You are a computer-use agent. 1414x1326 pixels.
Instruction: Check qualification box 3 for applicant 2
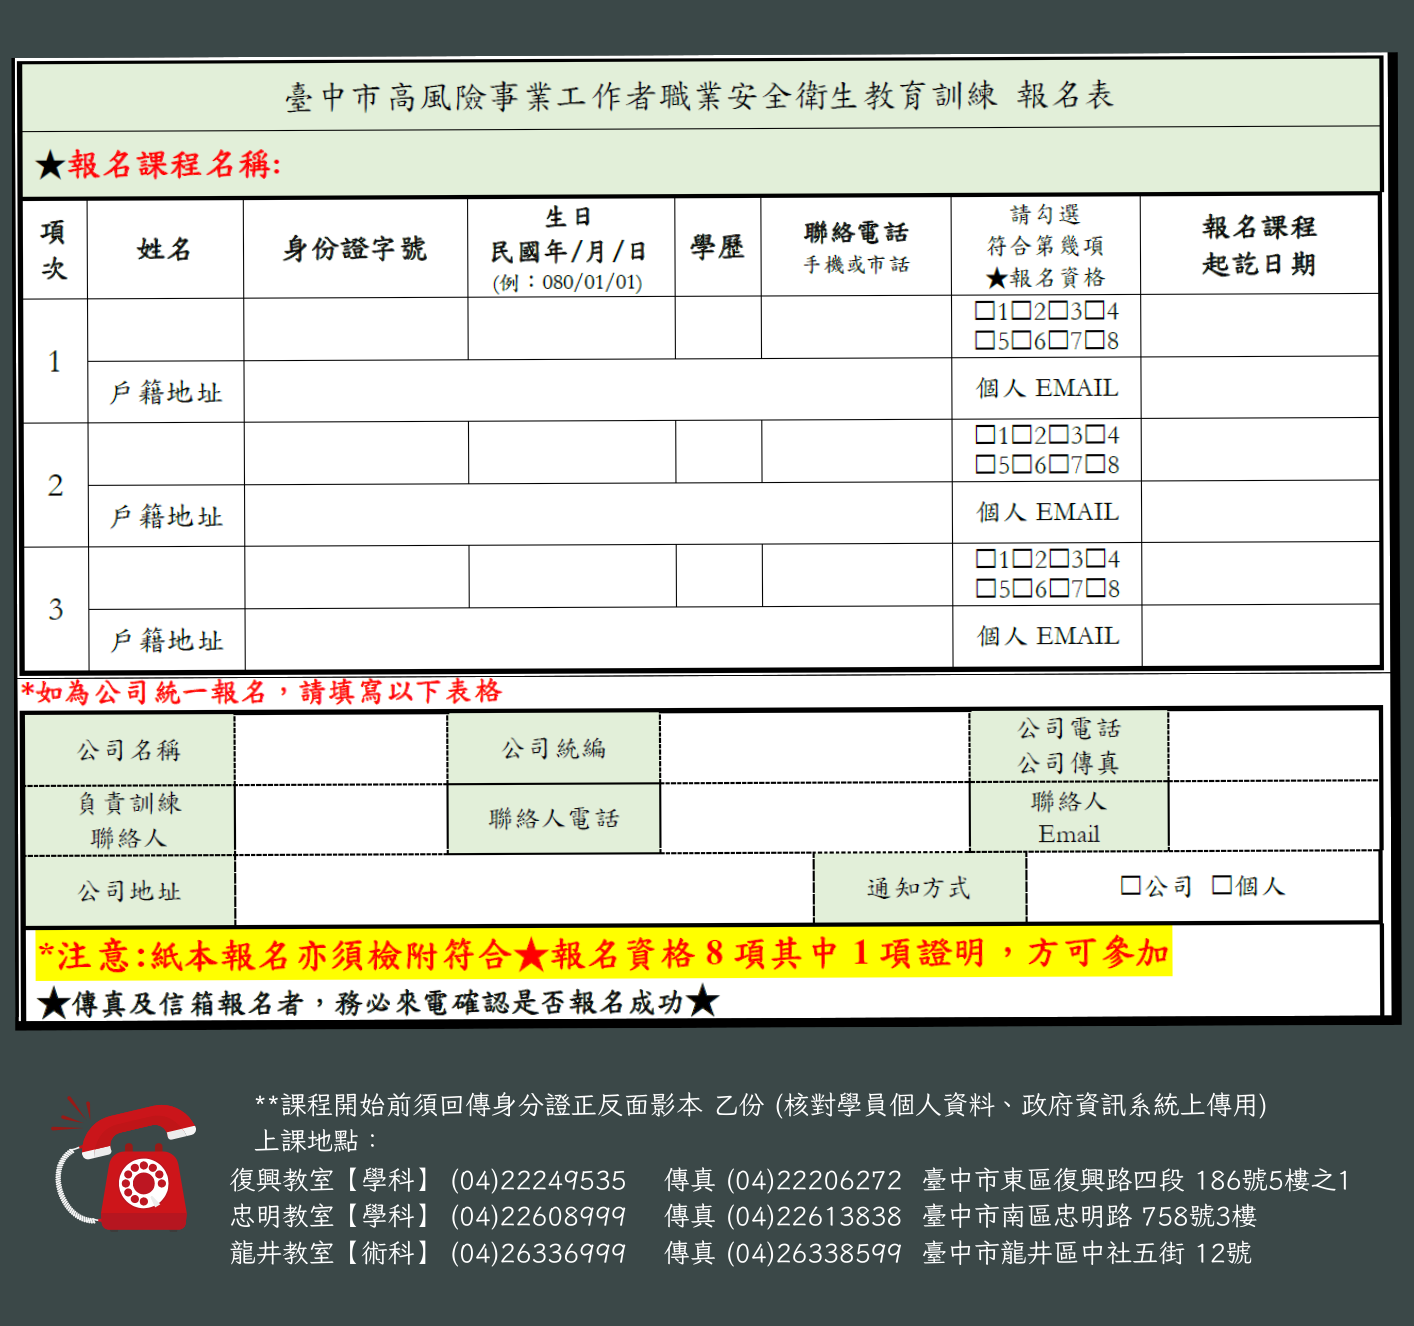[1059, 435]
